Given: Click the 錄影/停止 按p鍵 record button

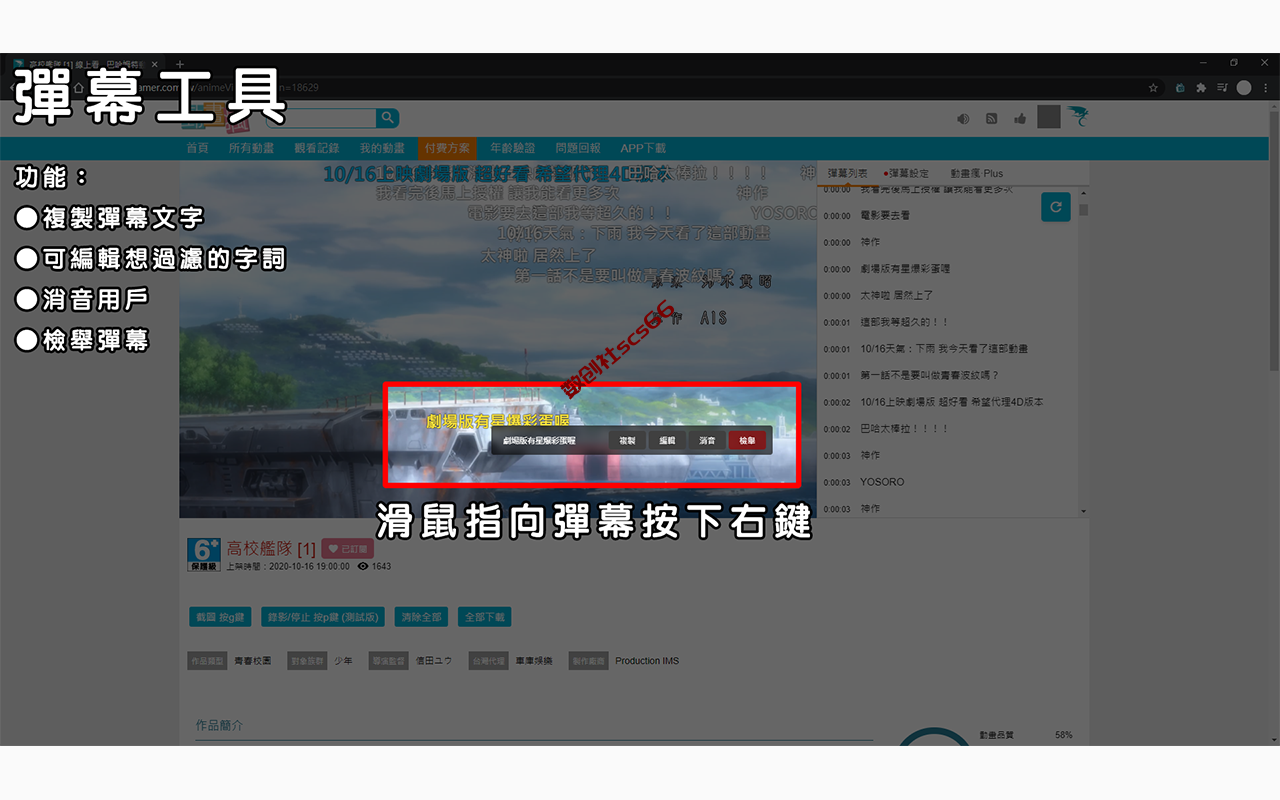Looking at the screenshot, I should pyautogui.click(x=324, y=617).
